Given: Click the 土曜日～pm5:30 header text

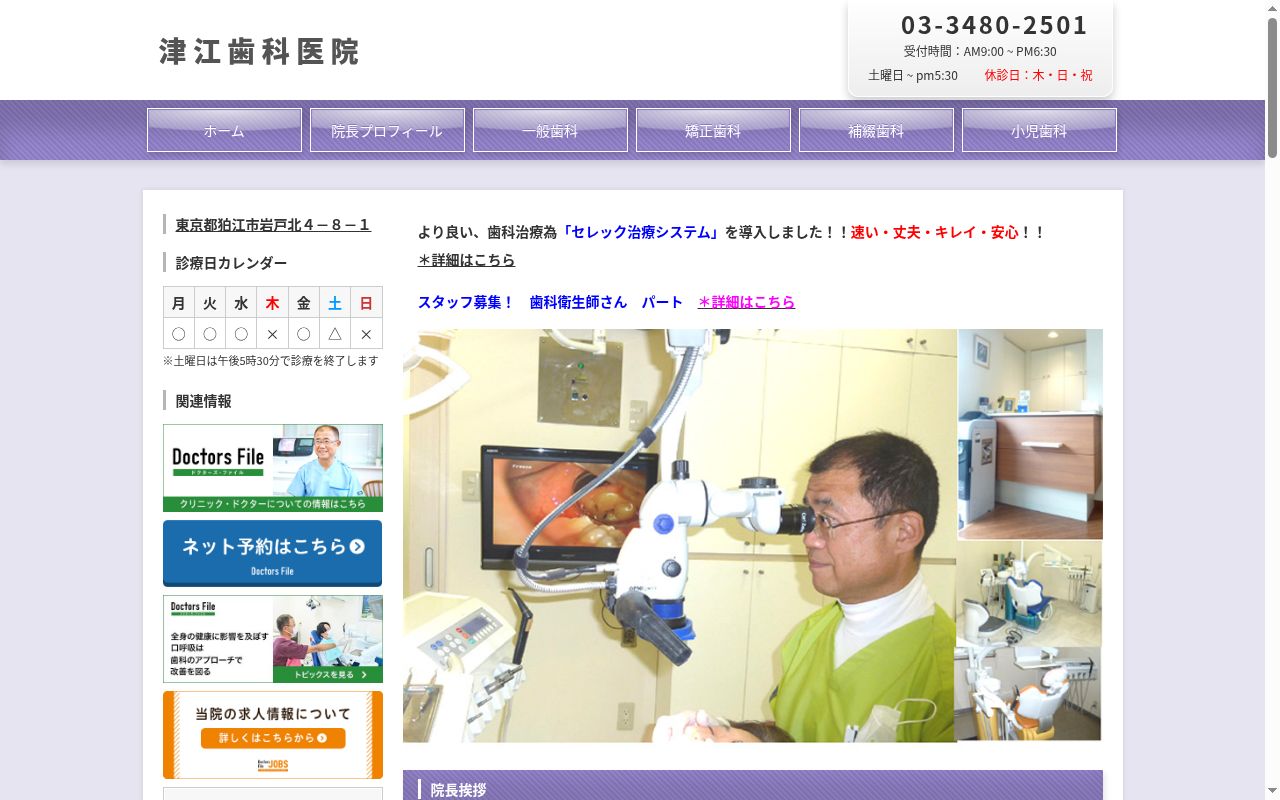Looking at the screenshot, I should (x=913, y=75).
